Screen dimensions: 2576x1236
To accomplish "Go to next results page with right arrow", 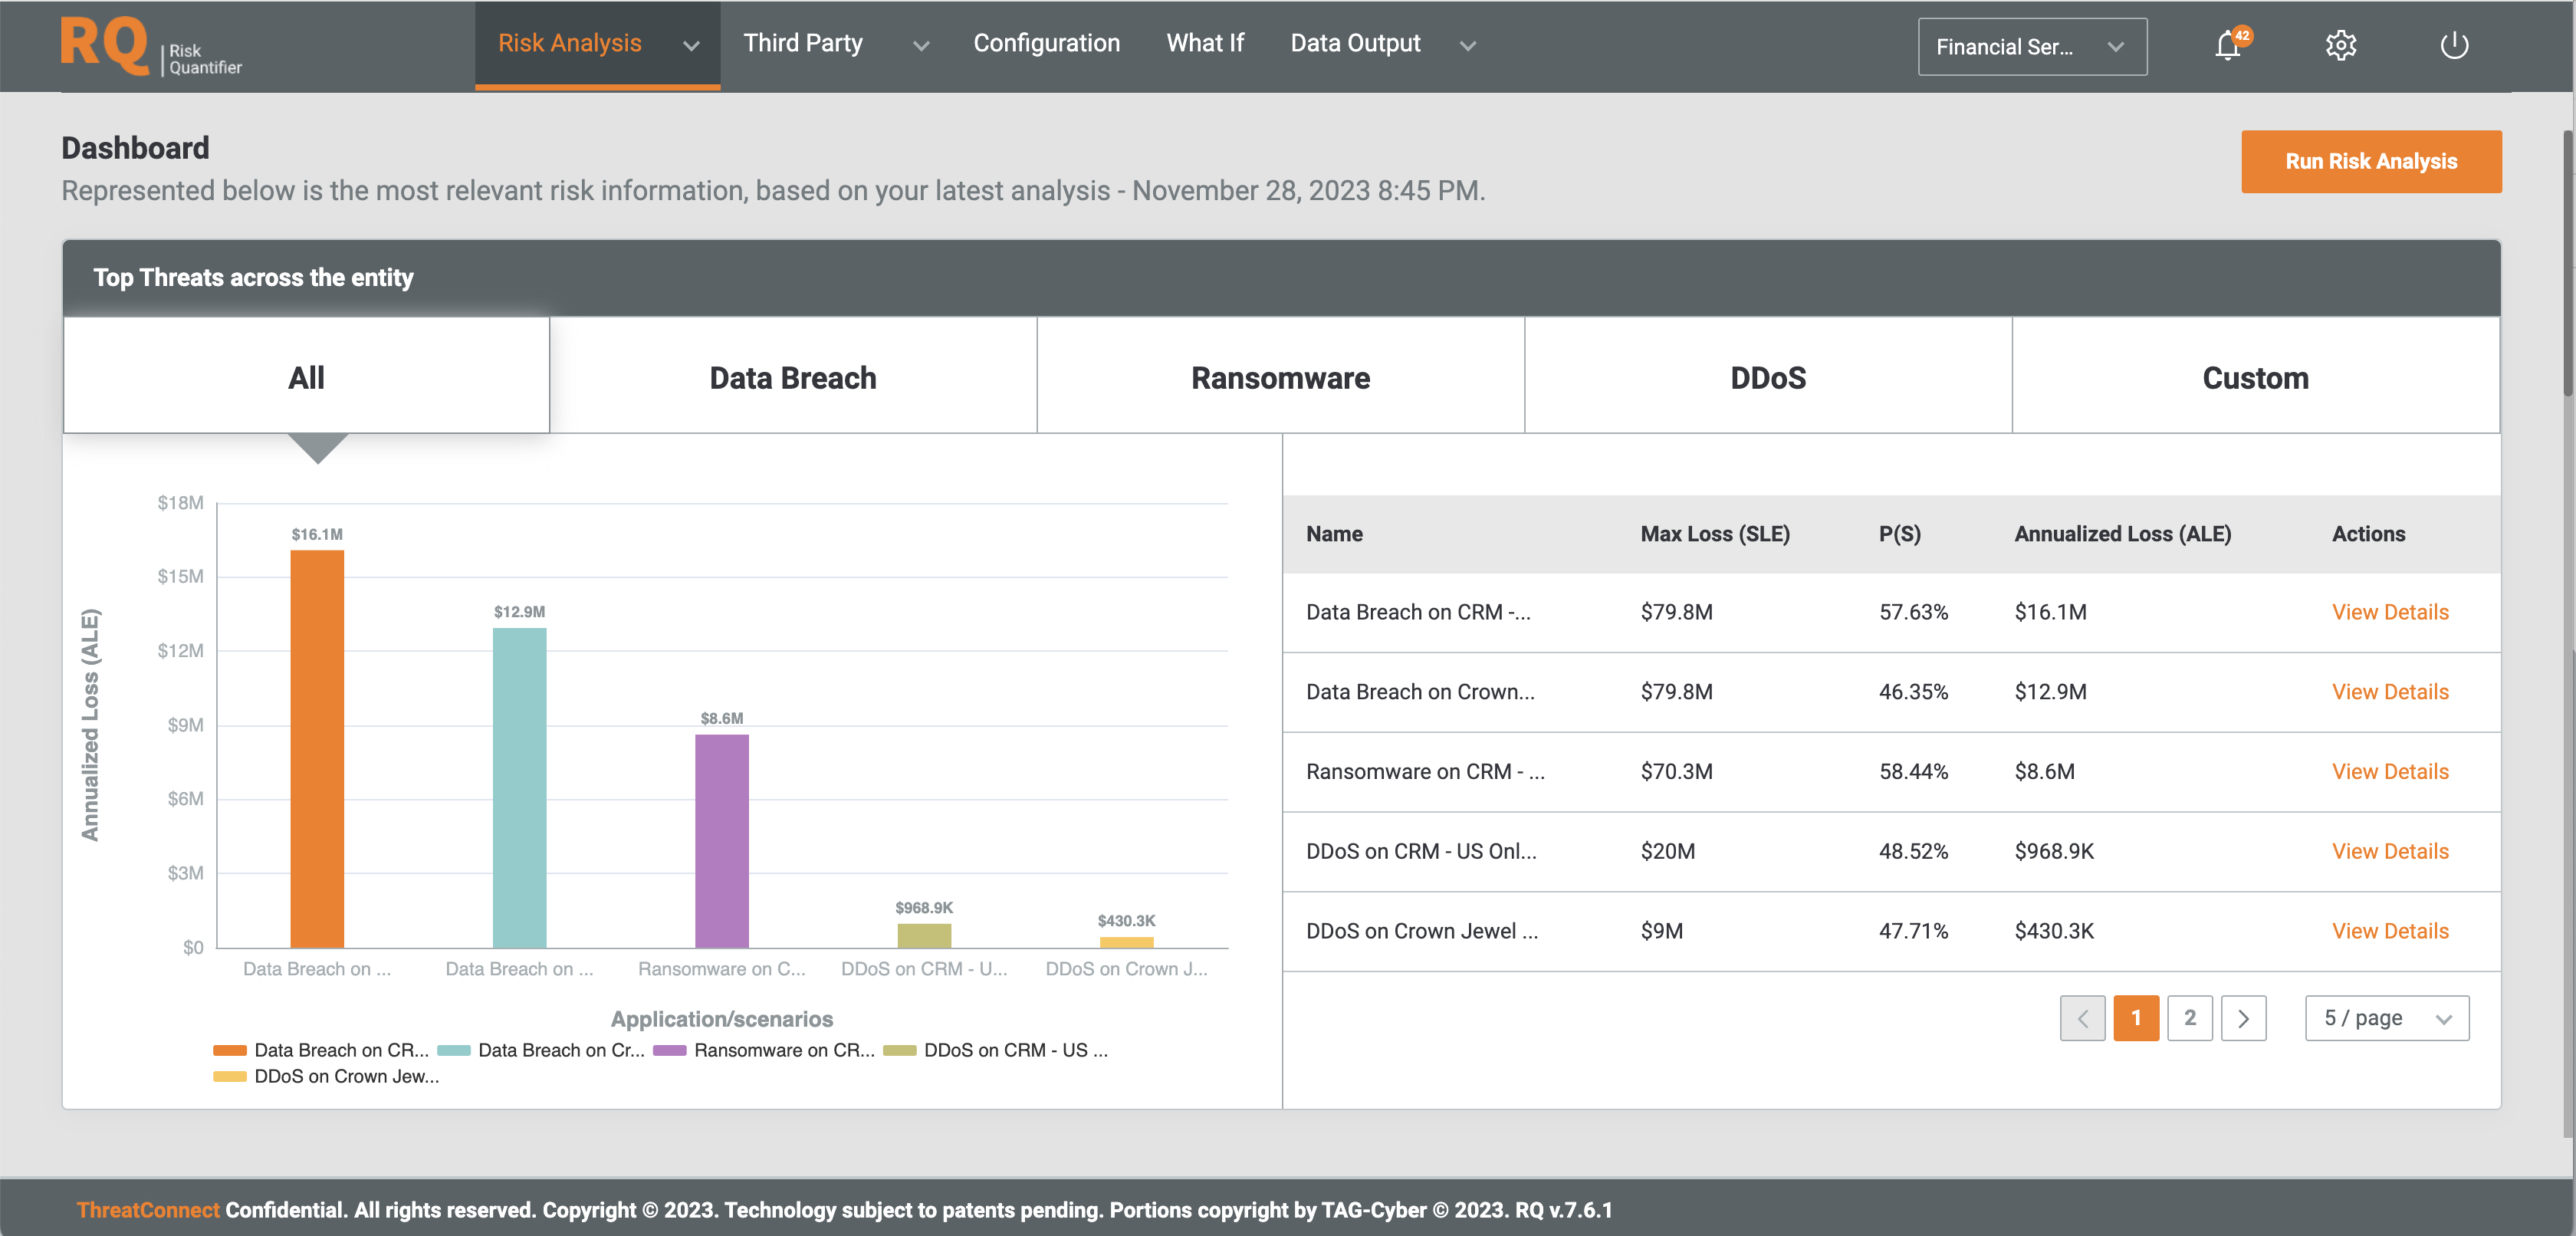I will [2244, 1018].
